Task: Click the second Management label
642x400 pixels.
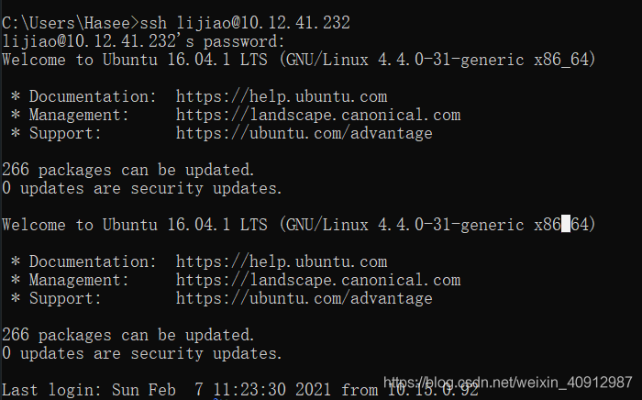Action: (79, 280)
